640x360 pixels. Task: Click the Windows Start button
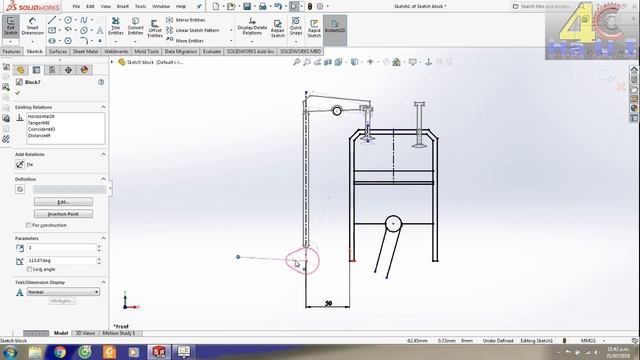coord(9,352)
